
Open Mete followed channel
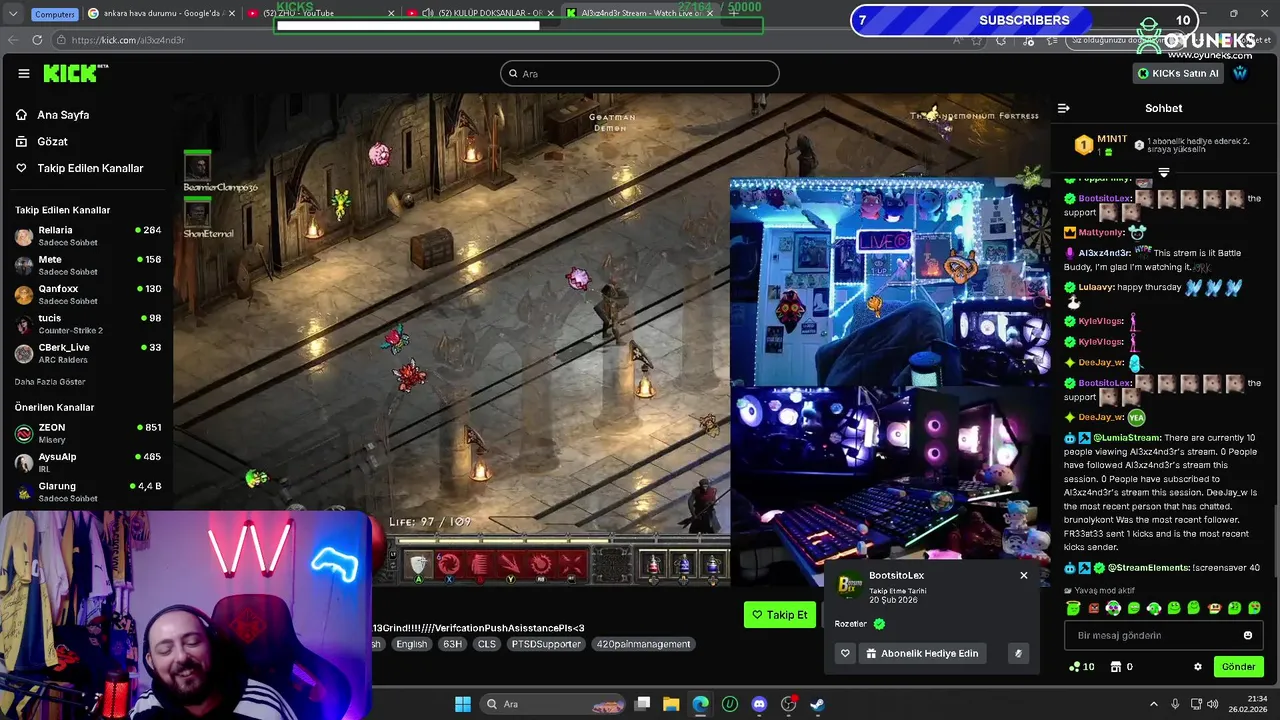[88, 265]
